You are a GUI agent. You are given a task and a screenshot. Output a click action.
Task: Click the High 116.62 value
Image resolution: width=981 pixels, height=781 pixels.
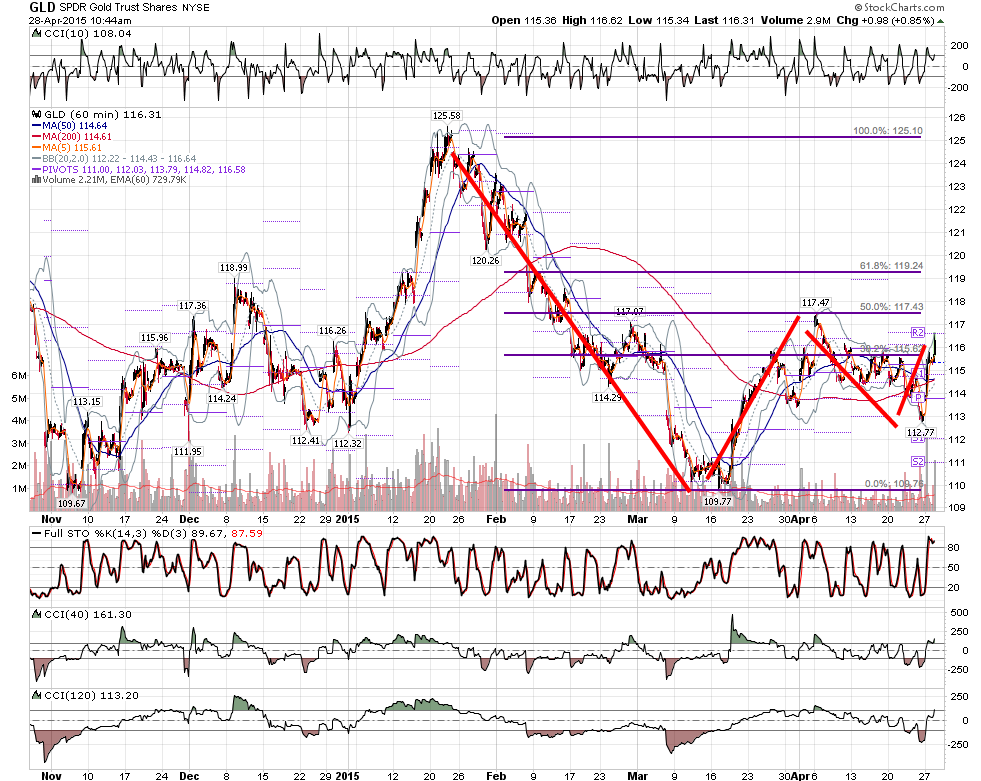(592, 21)
